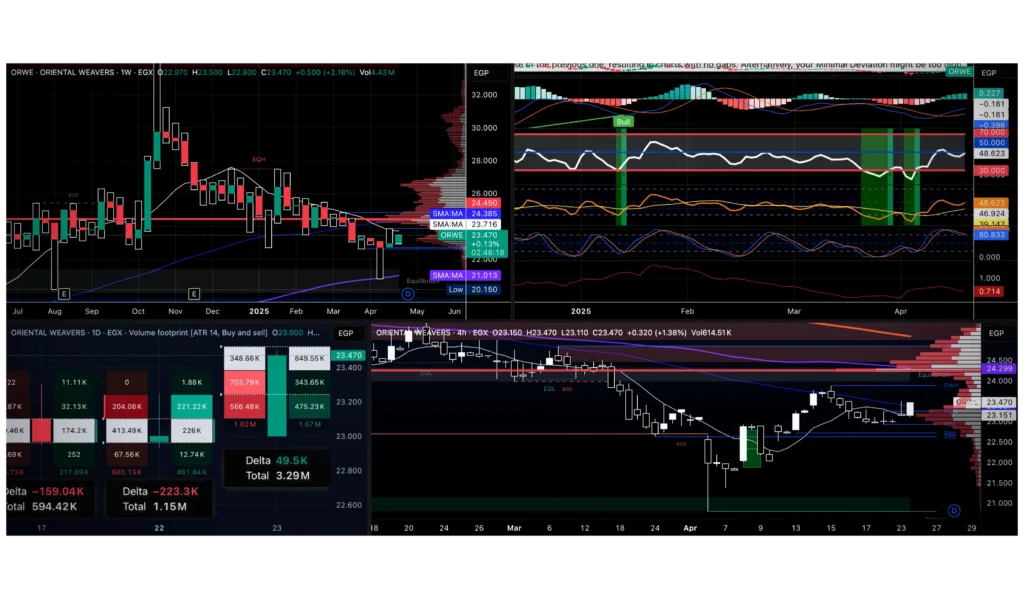Click the 2025 label on weekly time axis
Viewport: 1024px width, 599px height.
point(259,312)
